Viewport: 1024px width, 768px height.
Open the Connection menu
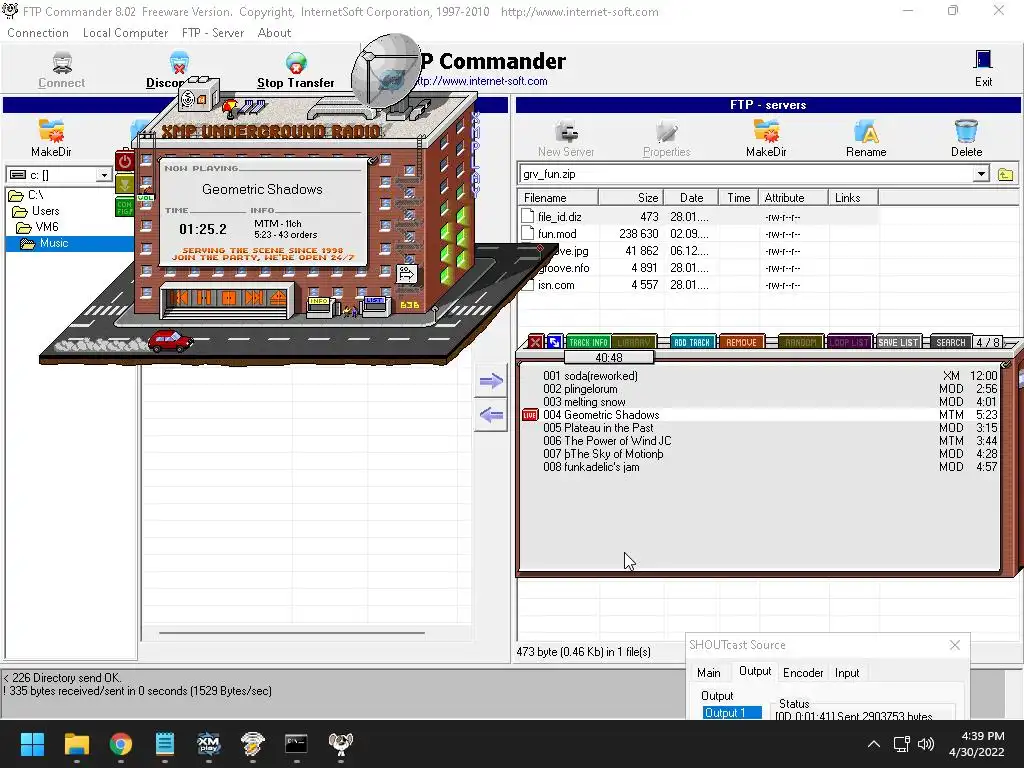pyautogui.click(x=38, y=33)
